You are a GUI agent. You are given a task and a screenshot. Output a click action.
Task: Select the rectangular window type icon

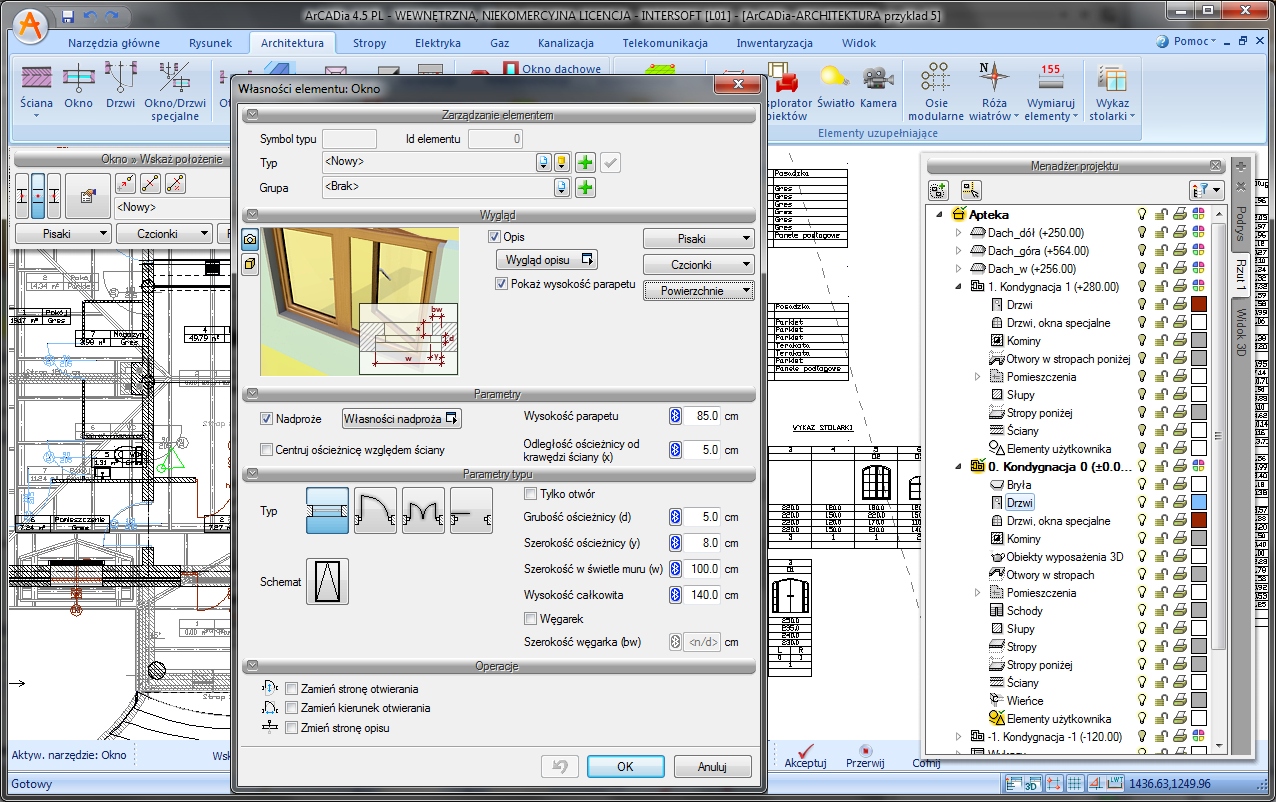[327, 510]
